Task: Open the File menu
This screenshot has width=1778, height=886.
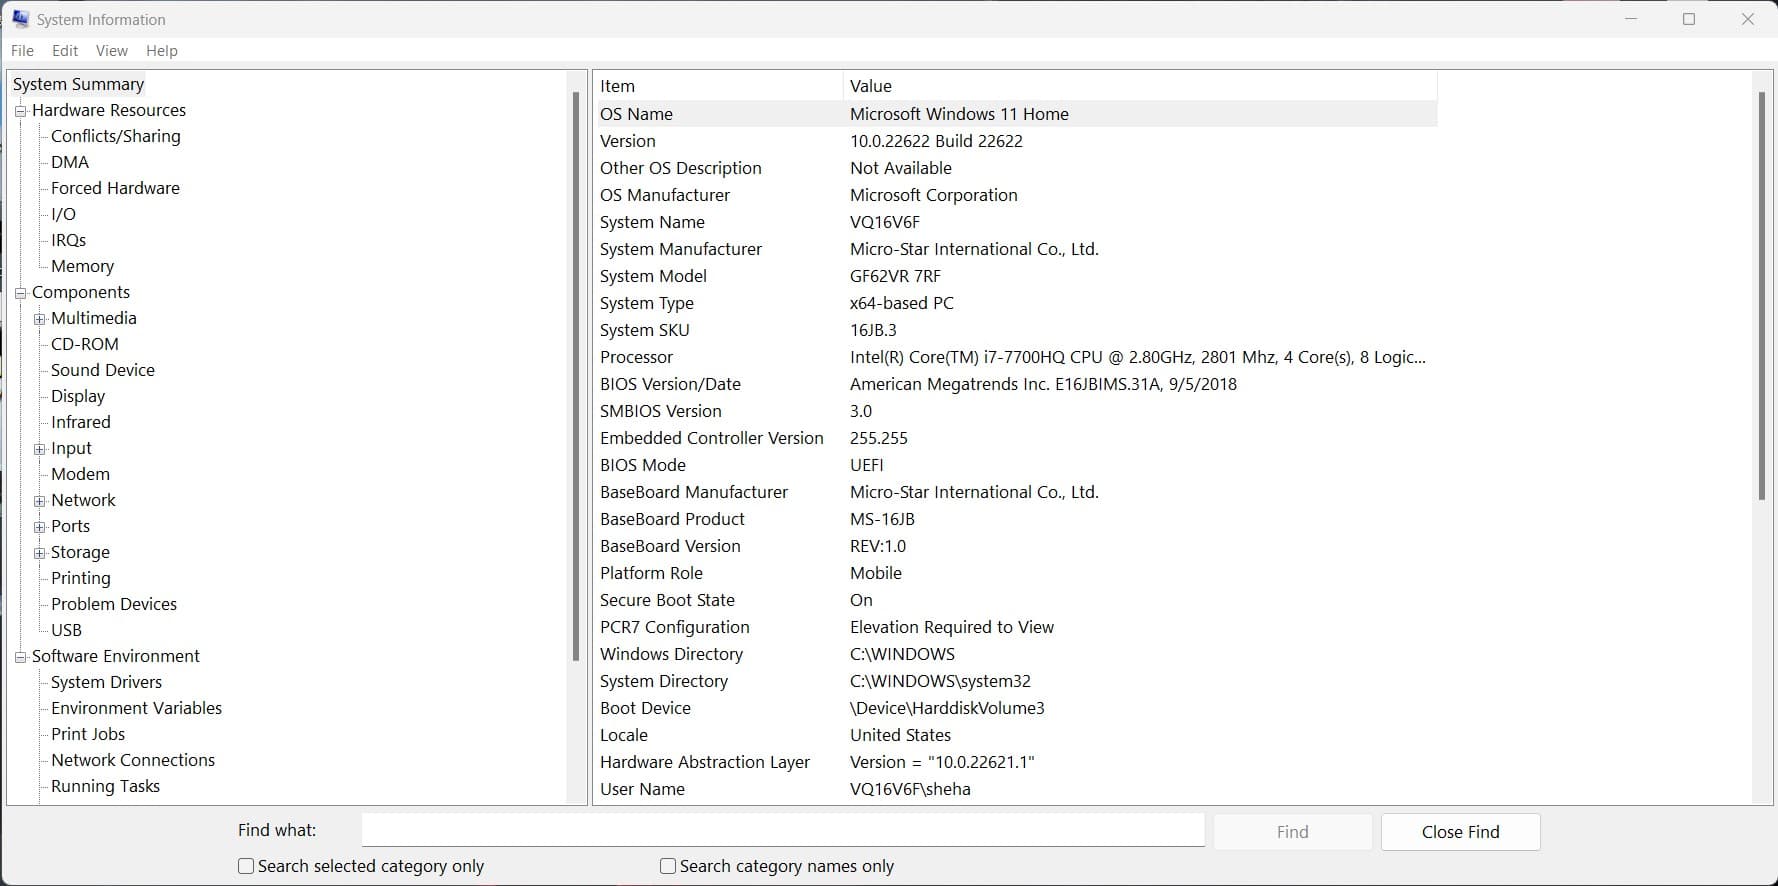Action: tap(22, 51)
